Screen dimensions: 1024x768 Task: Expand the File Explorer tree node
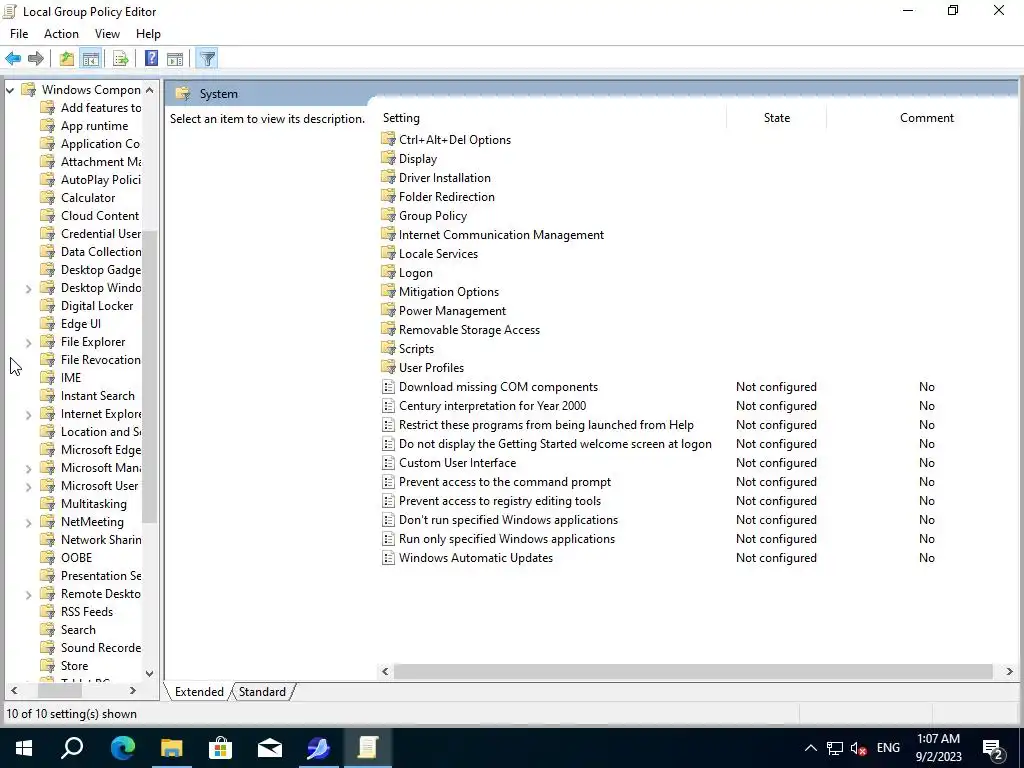tap(28, 342)
